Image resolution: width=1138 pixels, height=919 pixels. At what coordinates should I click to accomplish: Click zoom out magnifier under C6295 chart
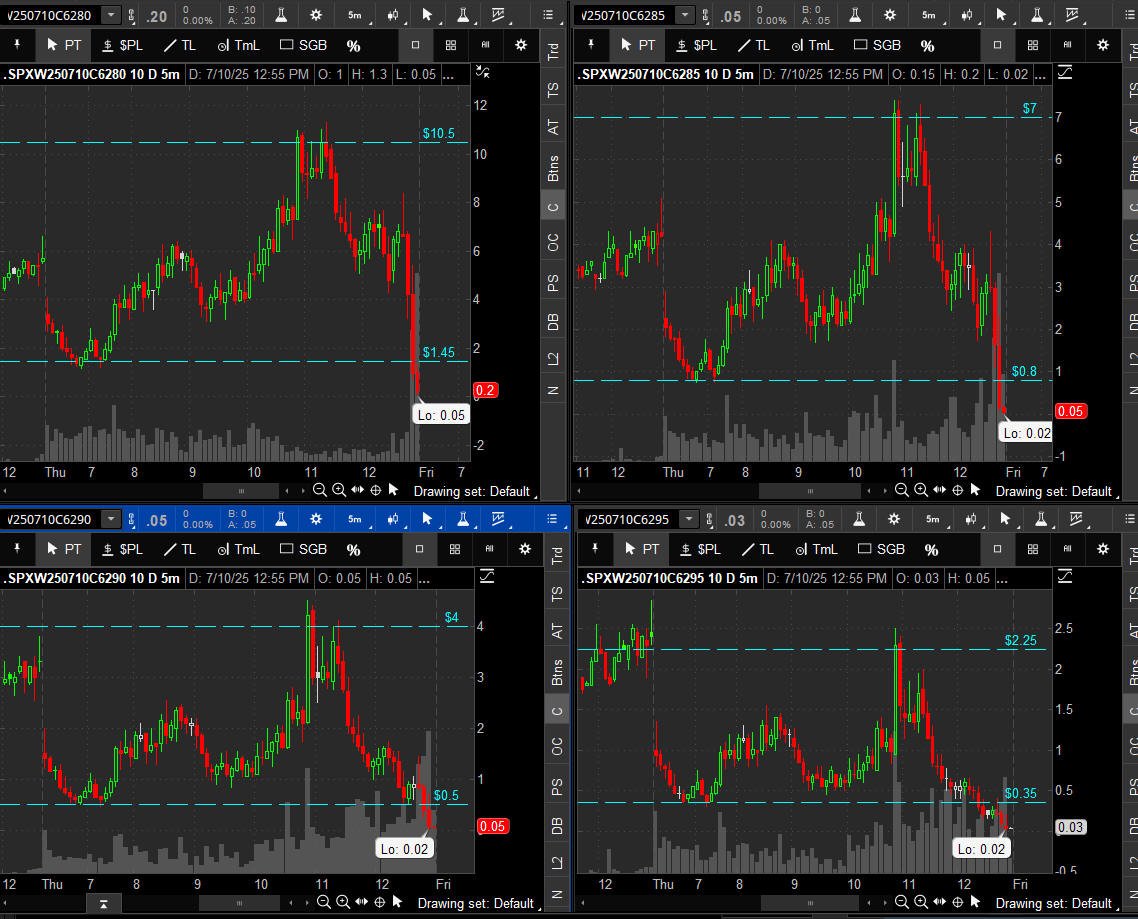(903, 903)
